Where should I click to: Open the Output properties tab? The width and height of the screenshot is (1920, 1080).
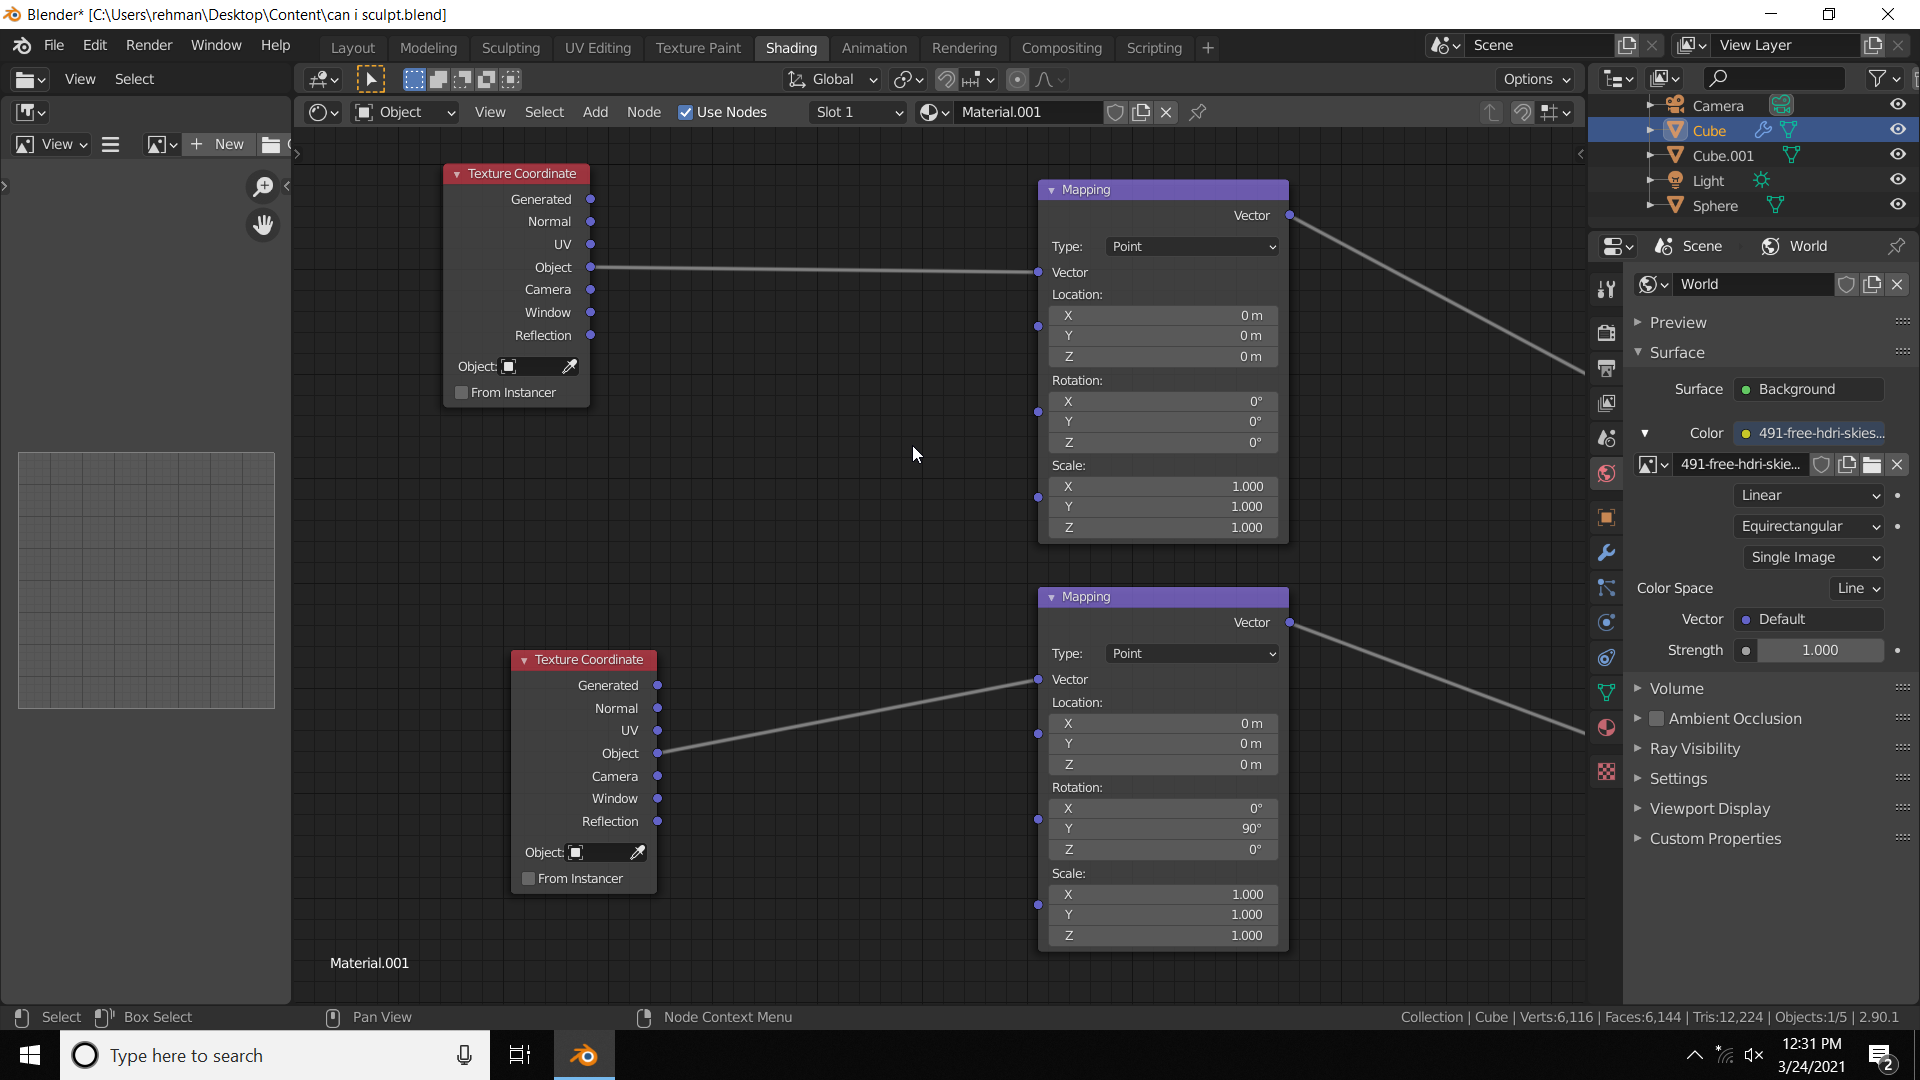1606,368
